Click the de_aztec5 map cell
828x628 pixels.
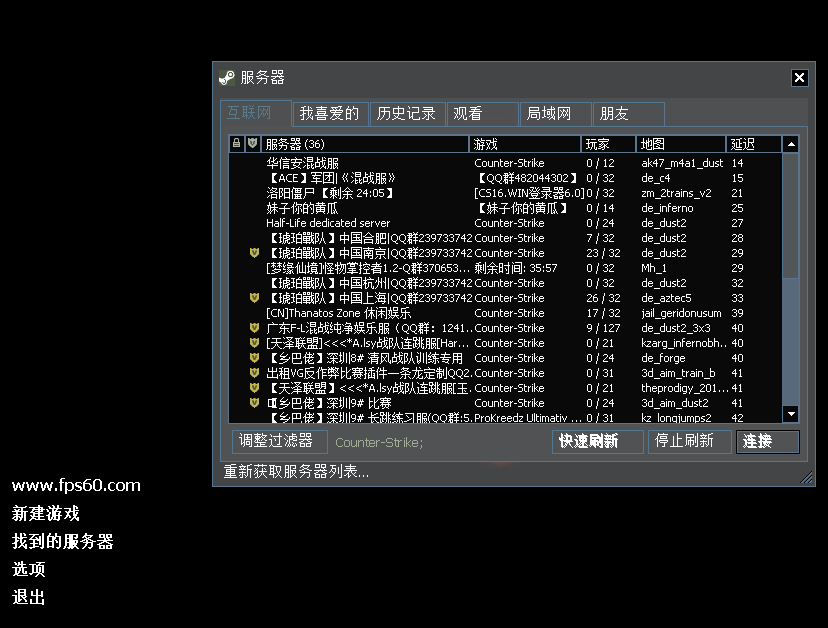[x=666, y=298]
